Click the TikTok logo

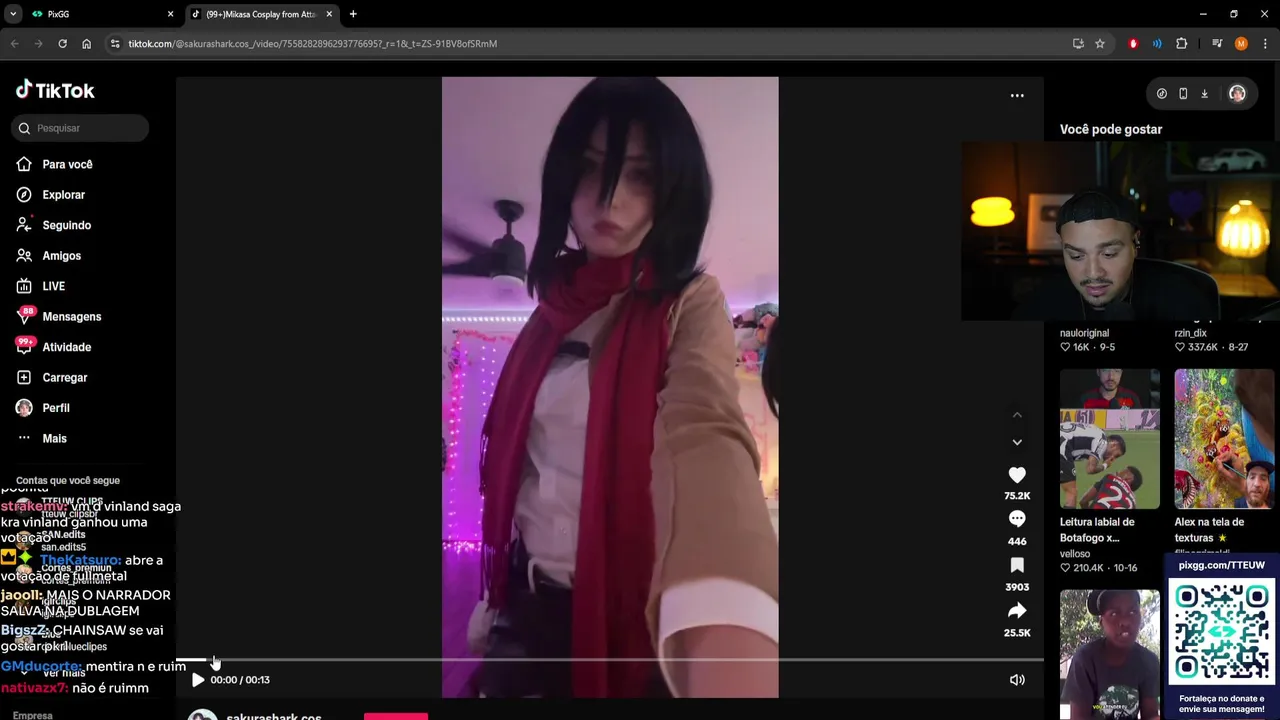(55, 90)
